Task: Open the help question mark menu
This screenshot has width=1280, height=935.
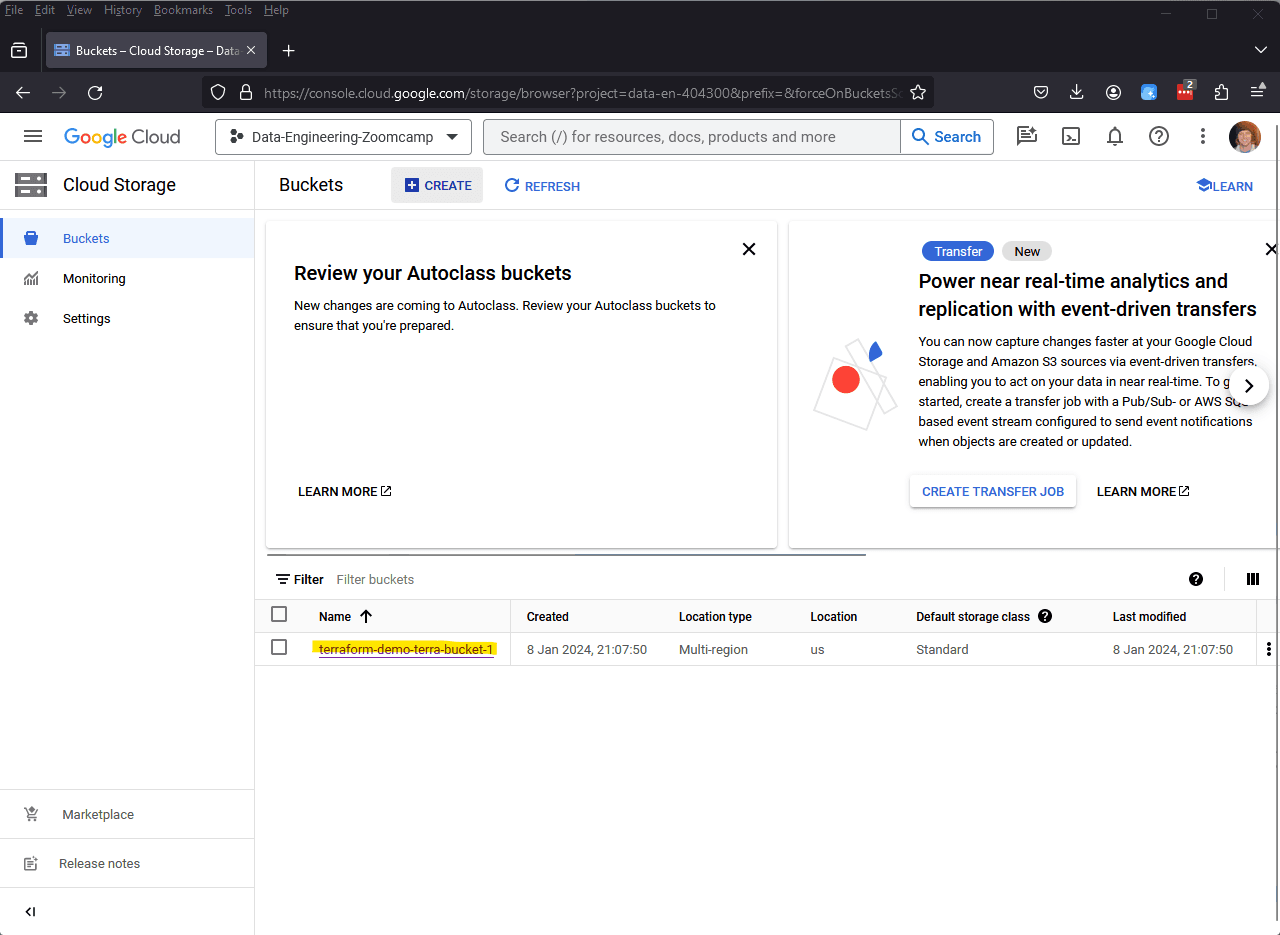Action: click(x=1159, y=137)
